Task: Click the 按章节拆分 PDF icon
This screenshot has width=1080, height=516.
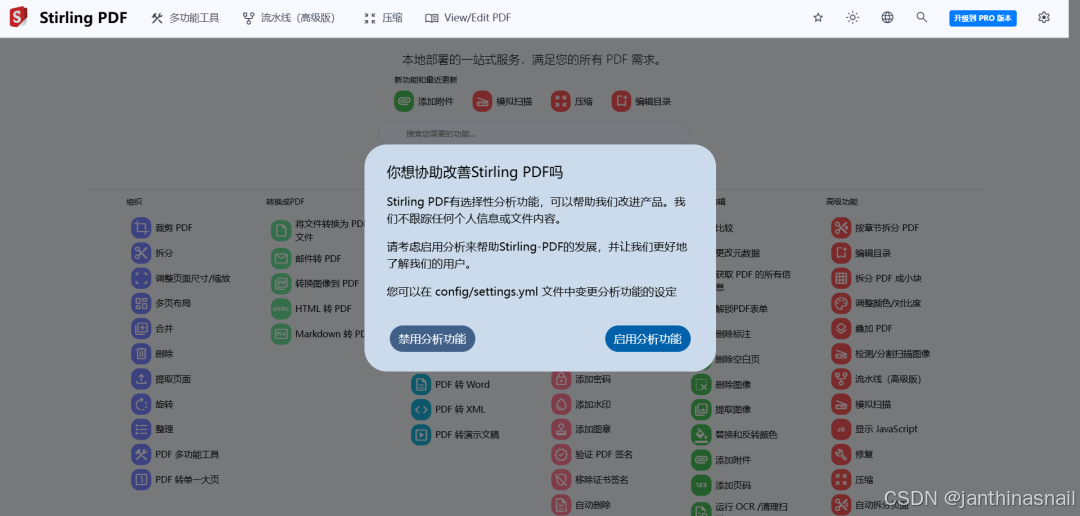Action: 841,227
